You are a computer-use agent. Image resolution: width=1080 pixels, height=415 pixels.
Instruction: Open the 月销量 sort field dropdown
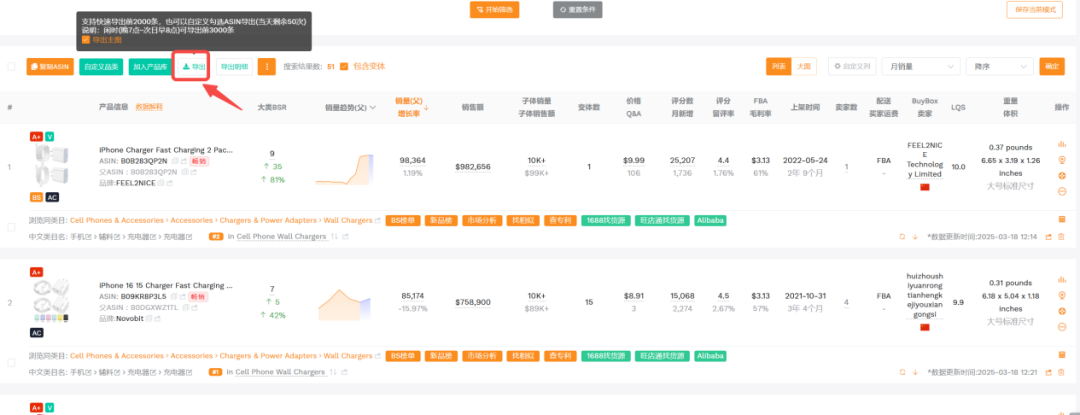tap(921, 67)
